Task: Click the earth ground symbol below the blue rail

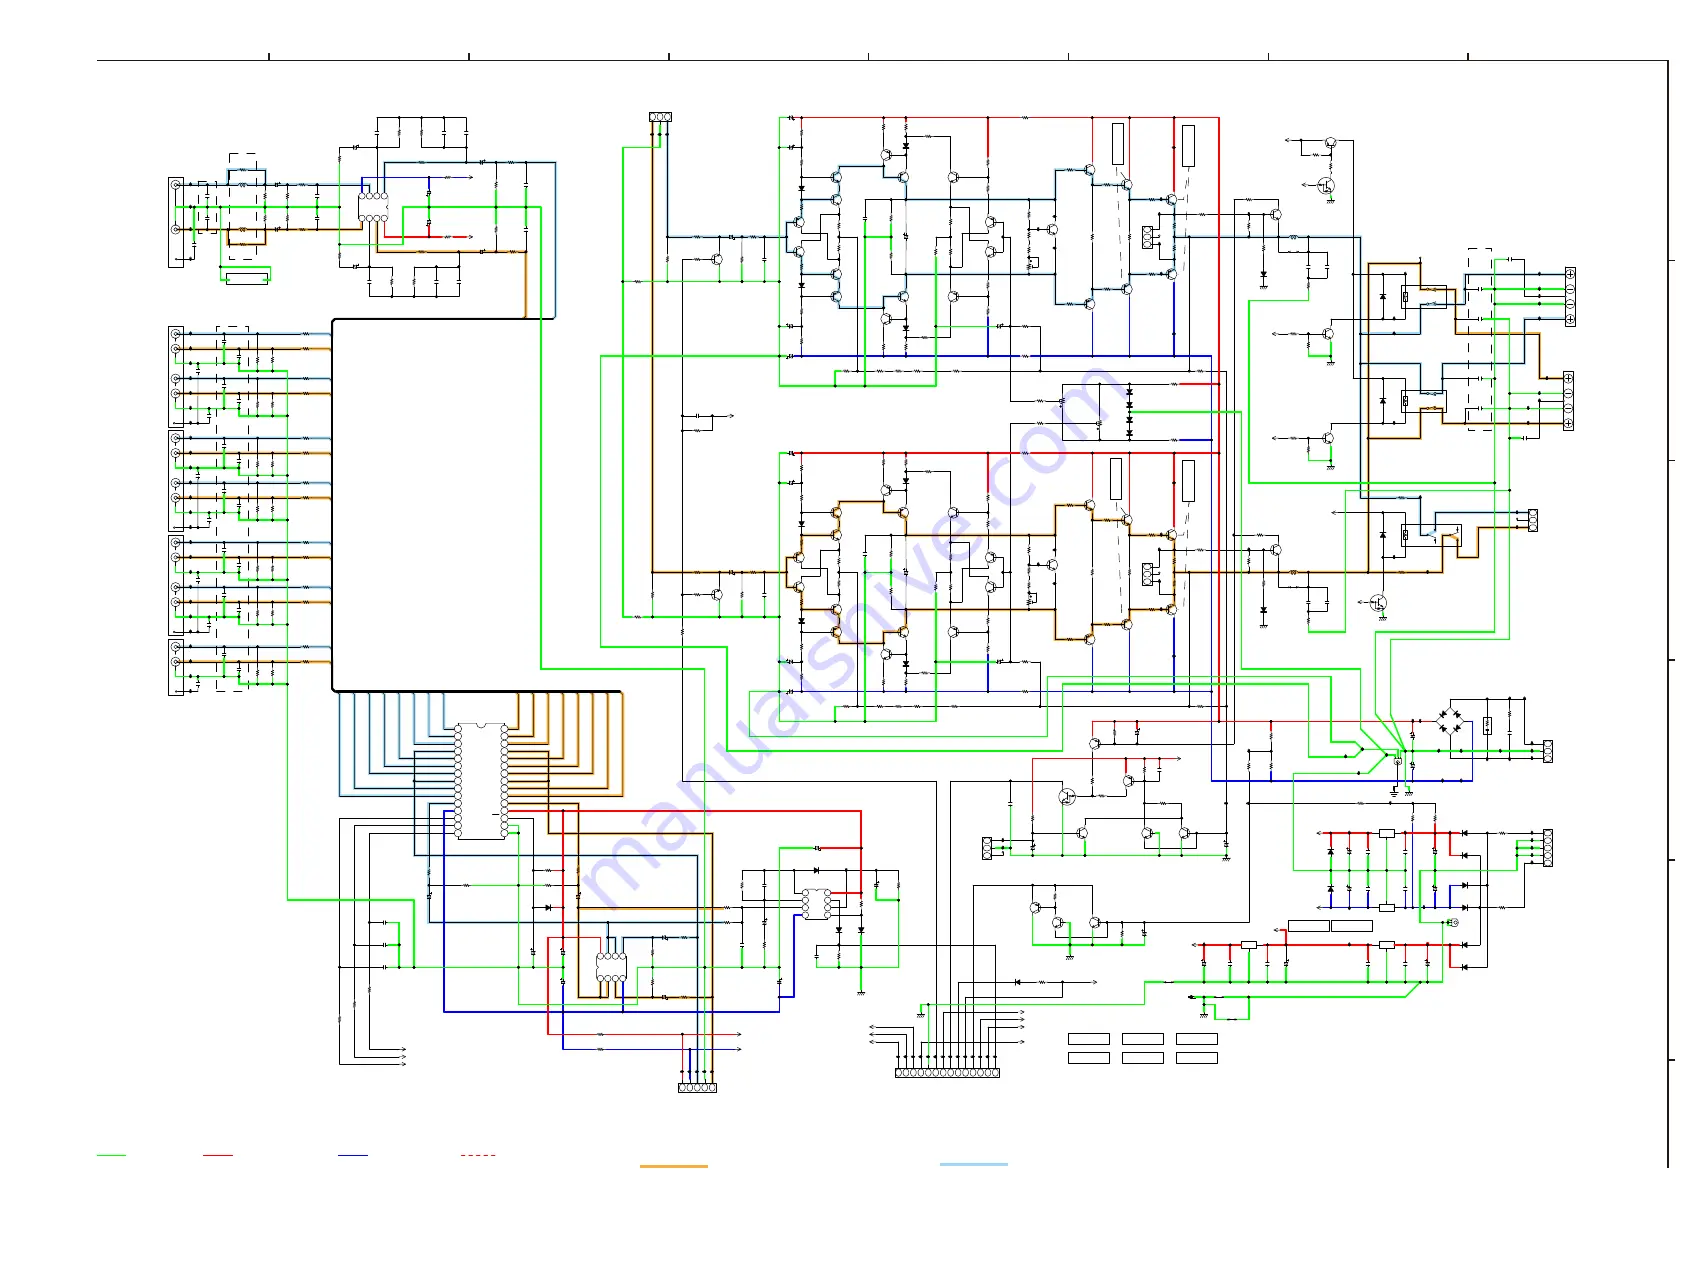Action: coord(1394,793)
